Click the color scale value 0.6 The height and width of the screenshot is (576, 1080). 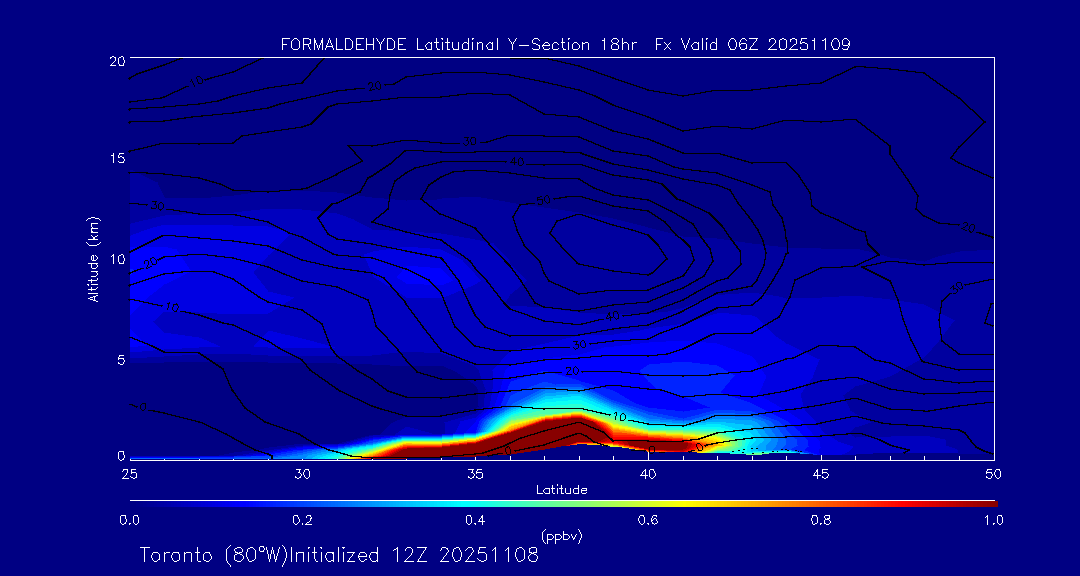pyautogui.click(x=648, y=520)
